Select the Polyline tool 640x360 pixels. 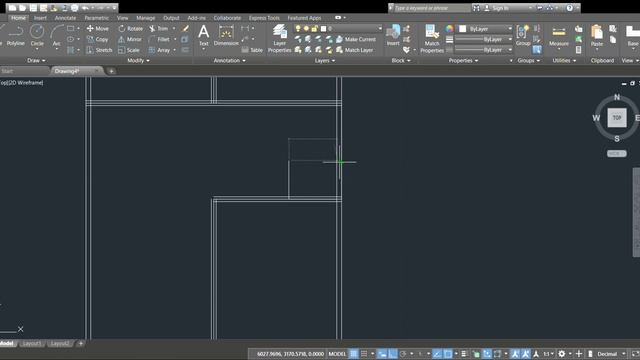16,35
